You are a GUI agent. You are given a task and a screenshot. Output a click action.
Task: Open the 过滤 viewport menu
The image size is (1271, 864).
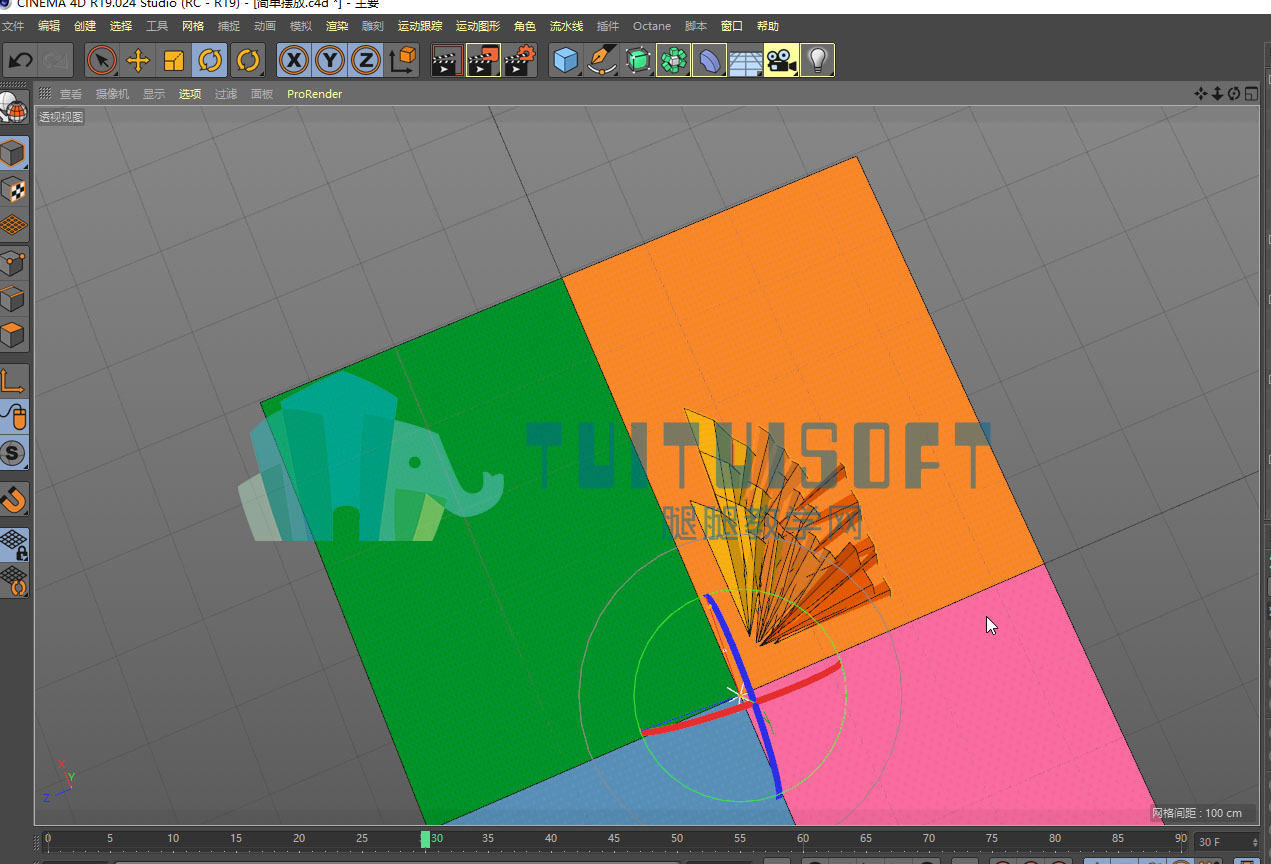point(226,94)
